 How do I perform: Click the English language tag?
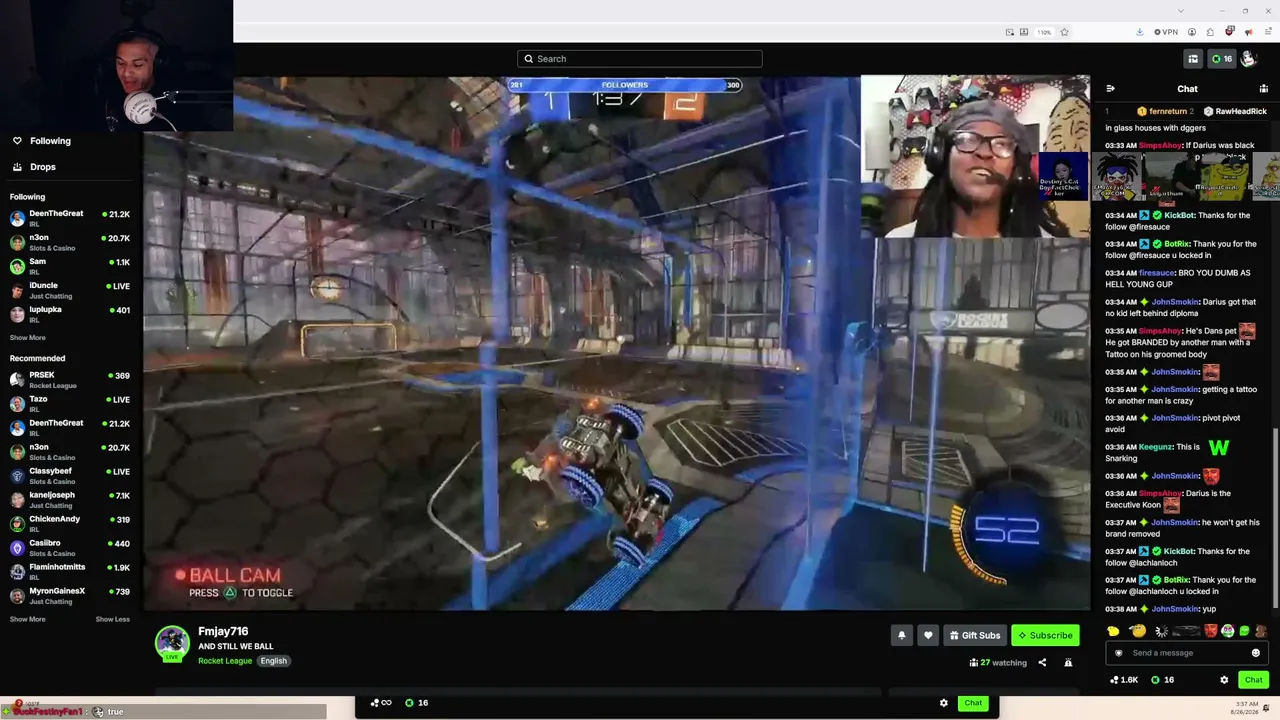[x=273, y=661]
